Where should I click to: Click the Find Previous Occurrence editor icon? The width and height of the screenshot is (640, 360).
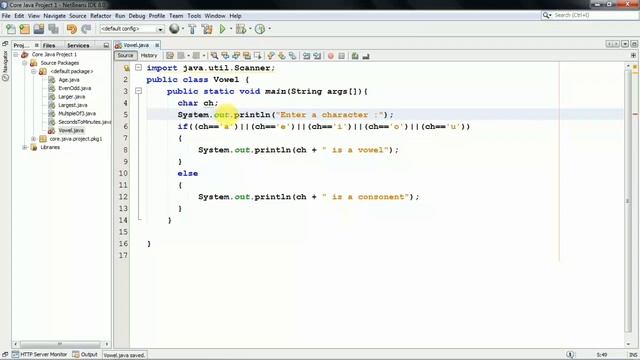[x=225, y=56]
